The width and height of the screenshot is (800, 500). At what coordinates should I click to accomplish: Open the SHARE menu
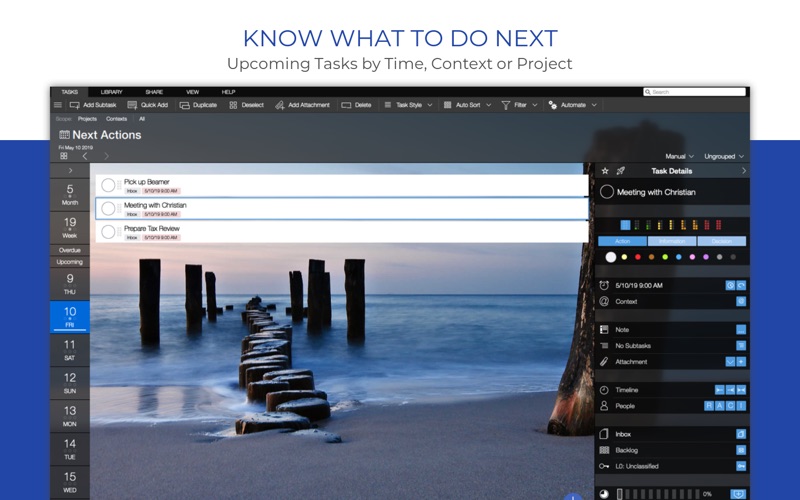click(x=154, y=92)
